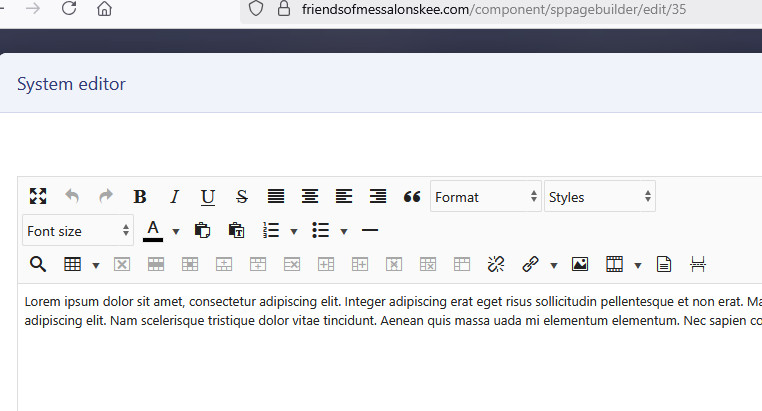
Task: Toggle italic formatting
Action: [x=174, y=197]
